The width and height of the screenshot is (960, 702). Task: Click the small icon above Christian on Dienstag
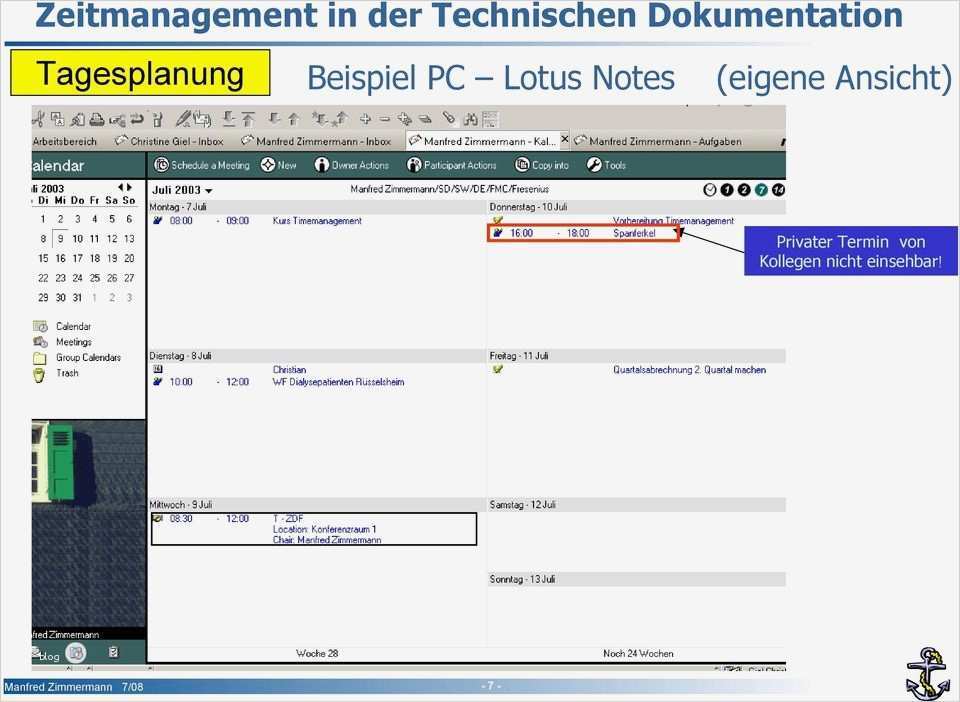[158, 369]
